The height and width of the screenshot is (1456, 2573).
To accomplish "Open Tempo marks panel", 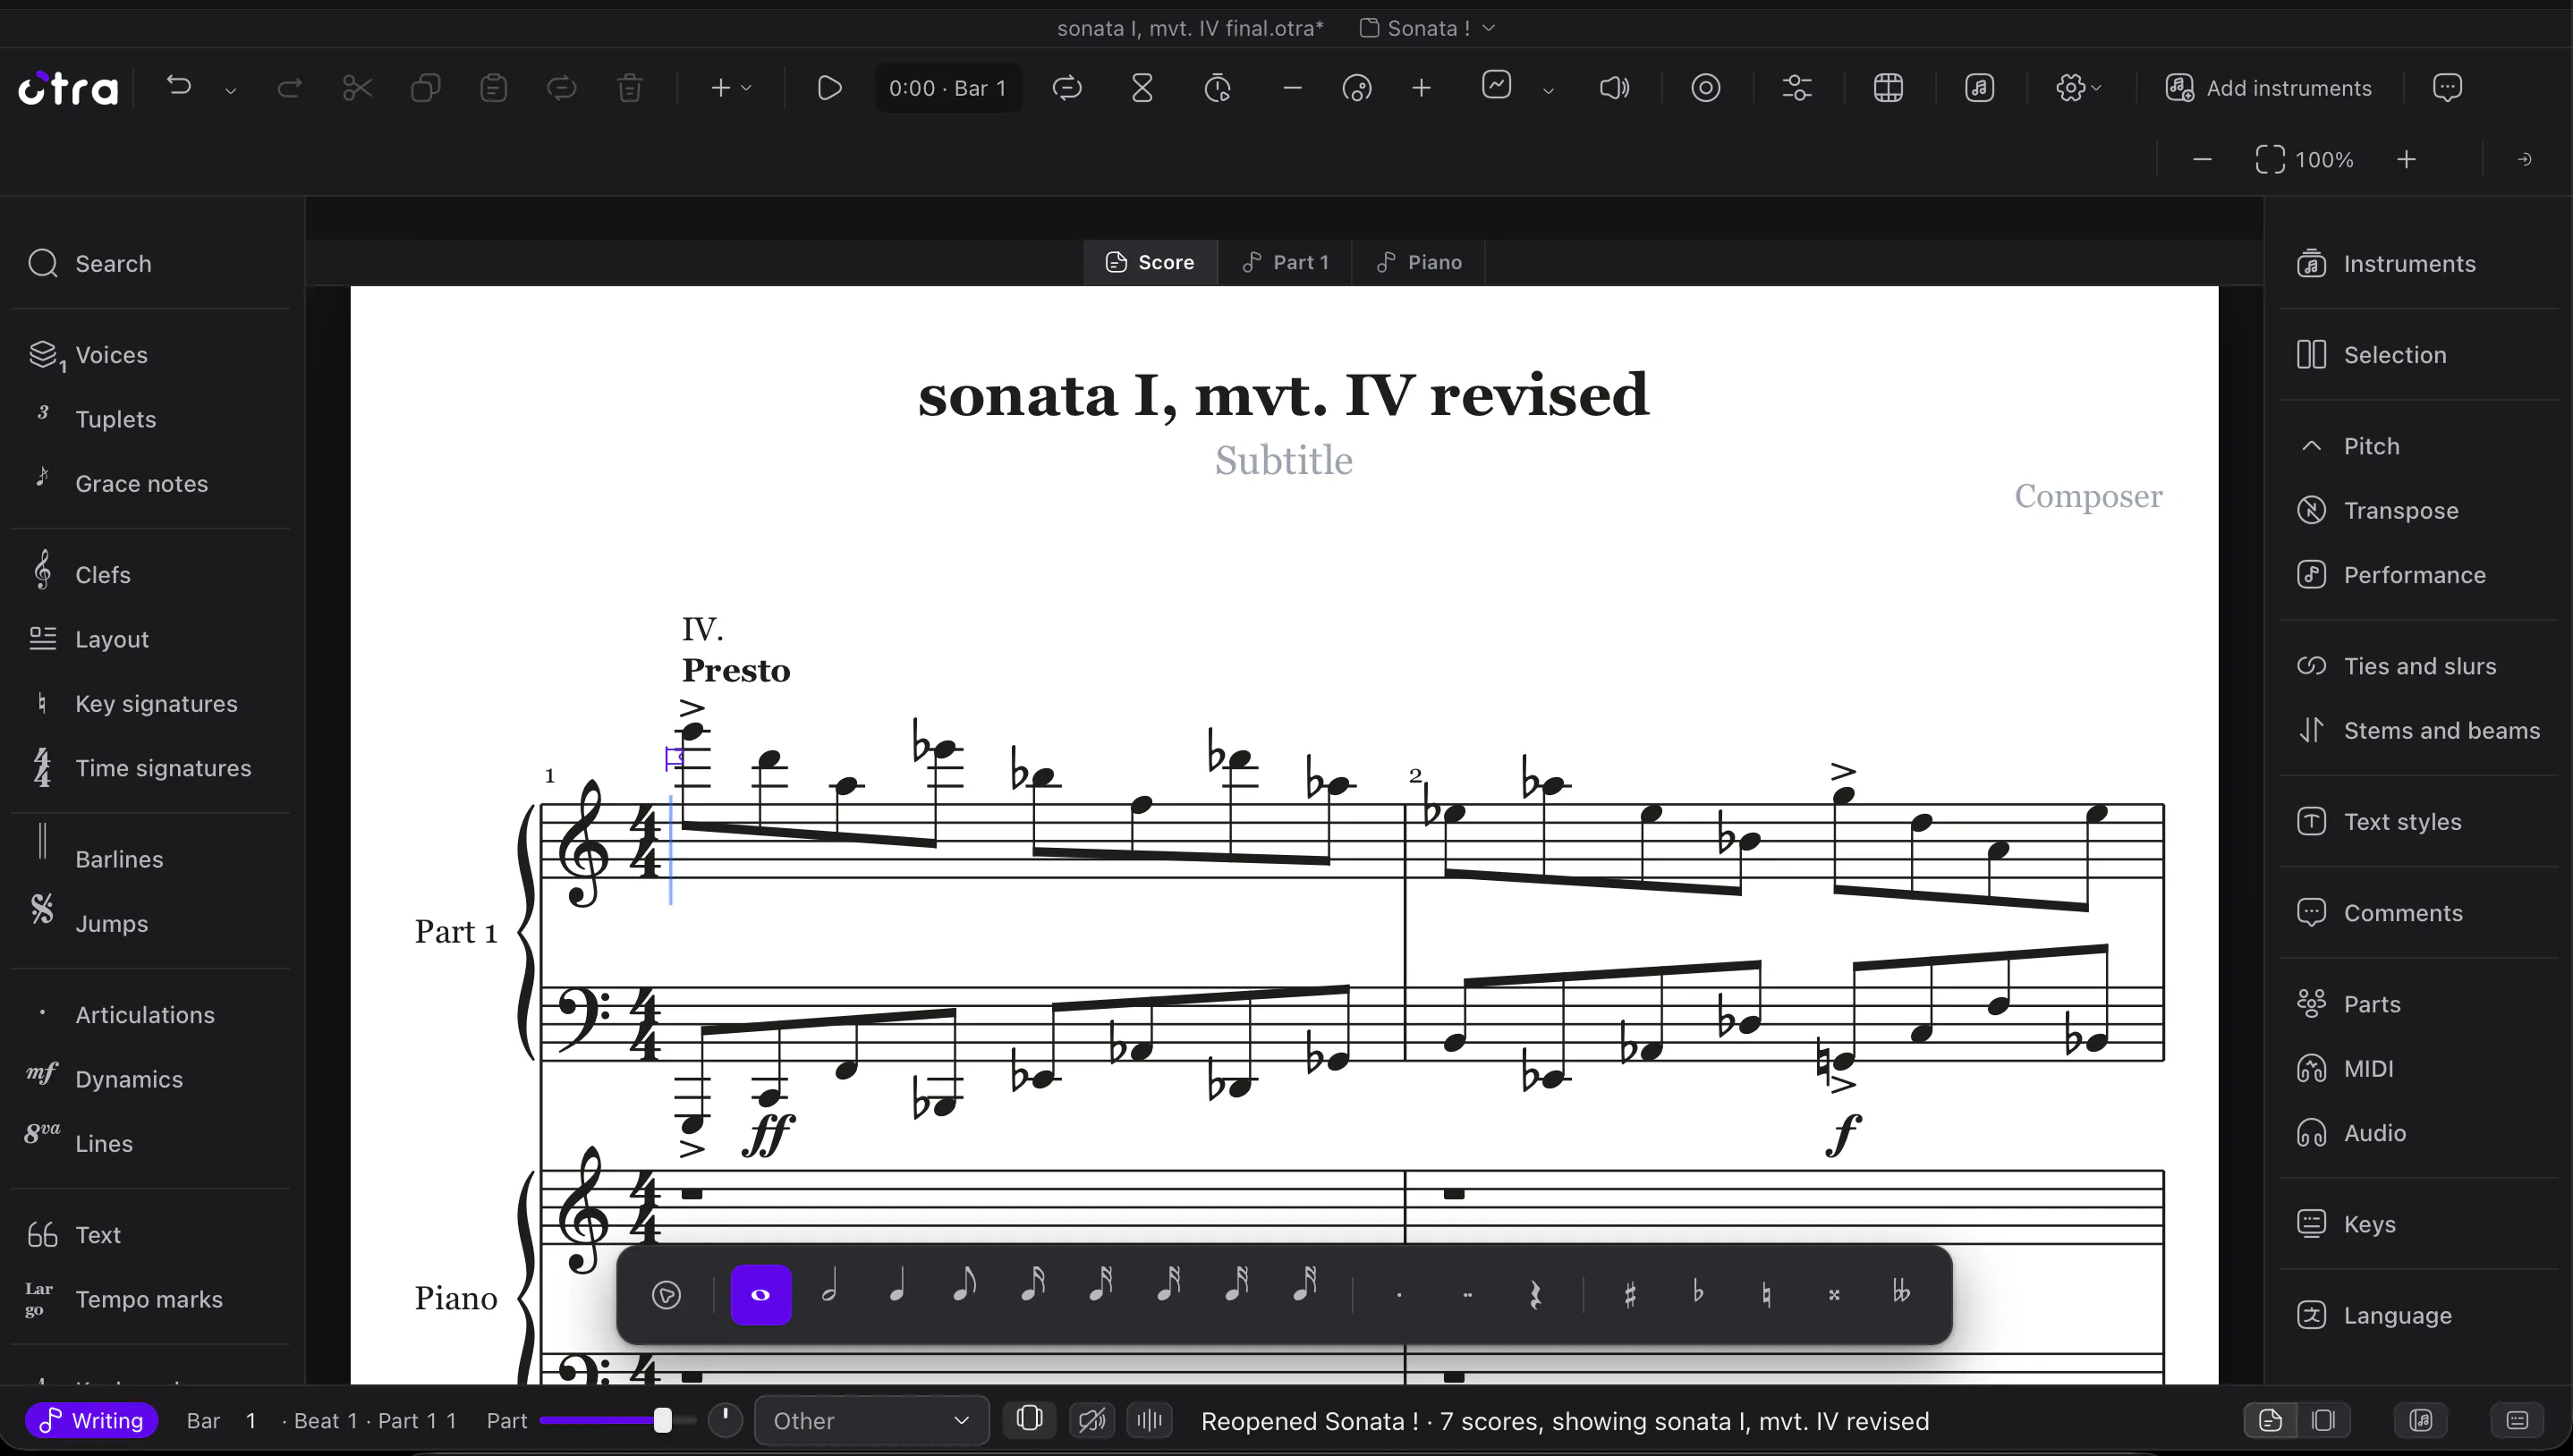I will tap(150, 1299).
